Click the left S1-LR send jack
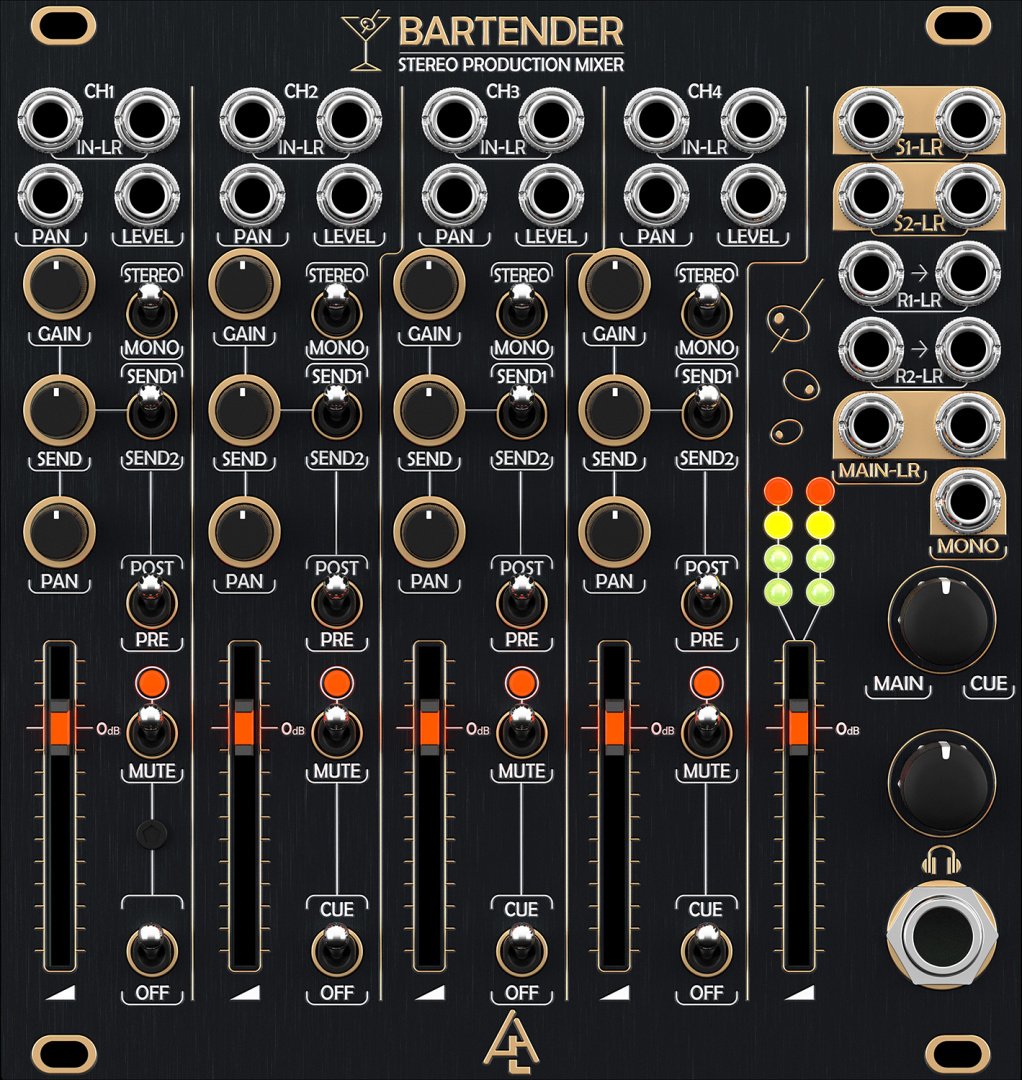Image resolution: width=1022 pixels, height=1080 pixels. 871,120
